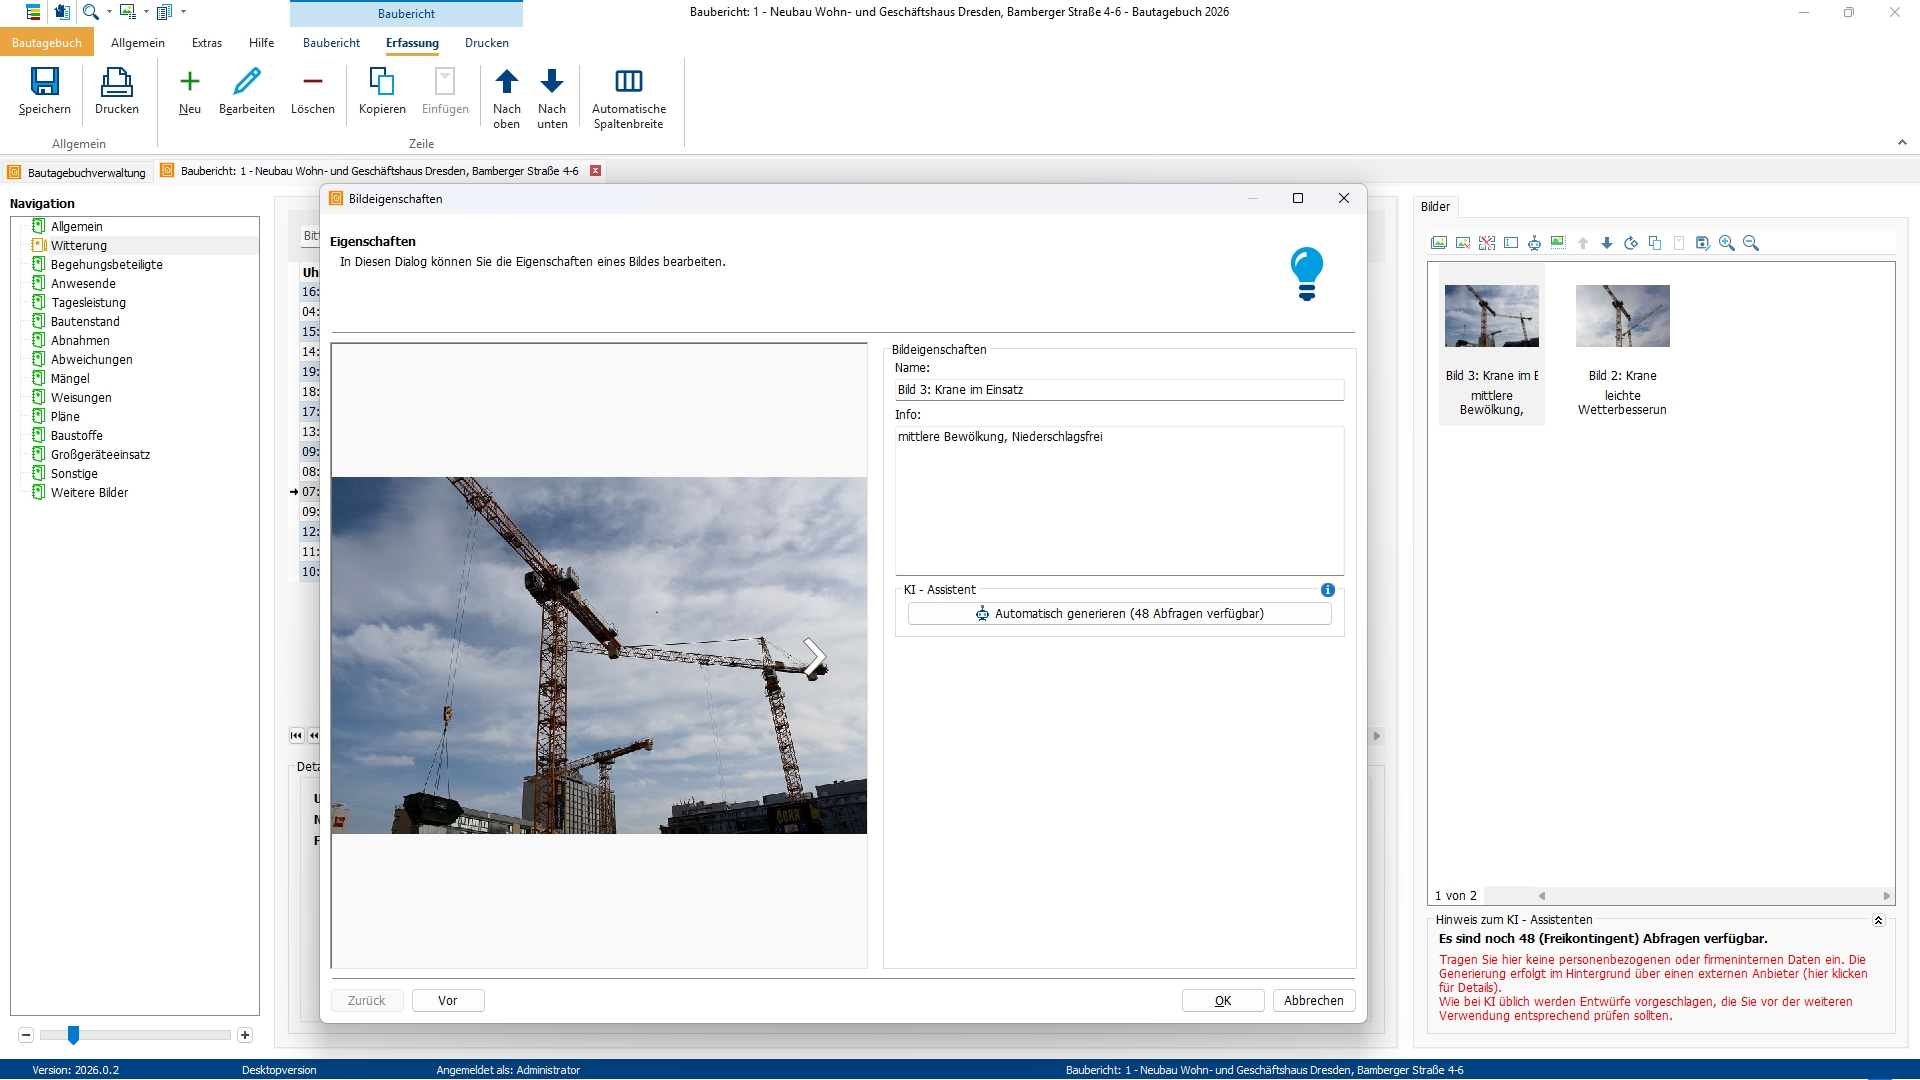Click the Abbrechen button
This screenshot has width=1920, height=1080.
tap(1313, 1000)
